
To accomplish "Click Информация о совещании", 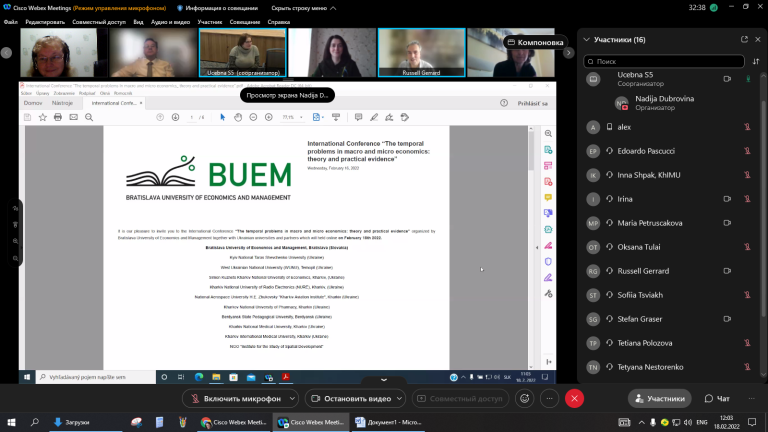I will [217, 8].
